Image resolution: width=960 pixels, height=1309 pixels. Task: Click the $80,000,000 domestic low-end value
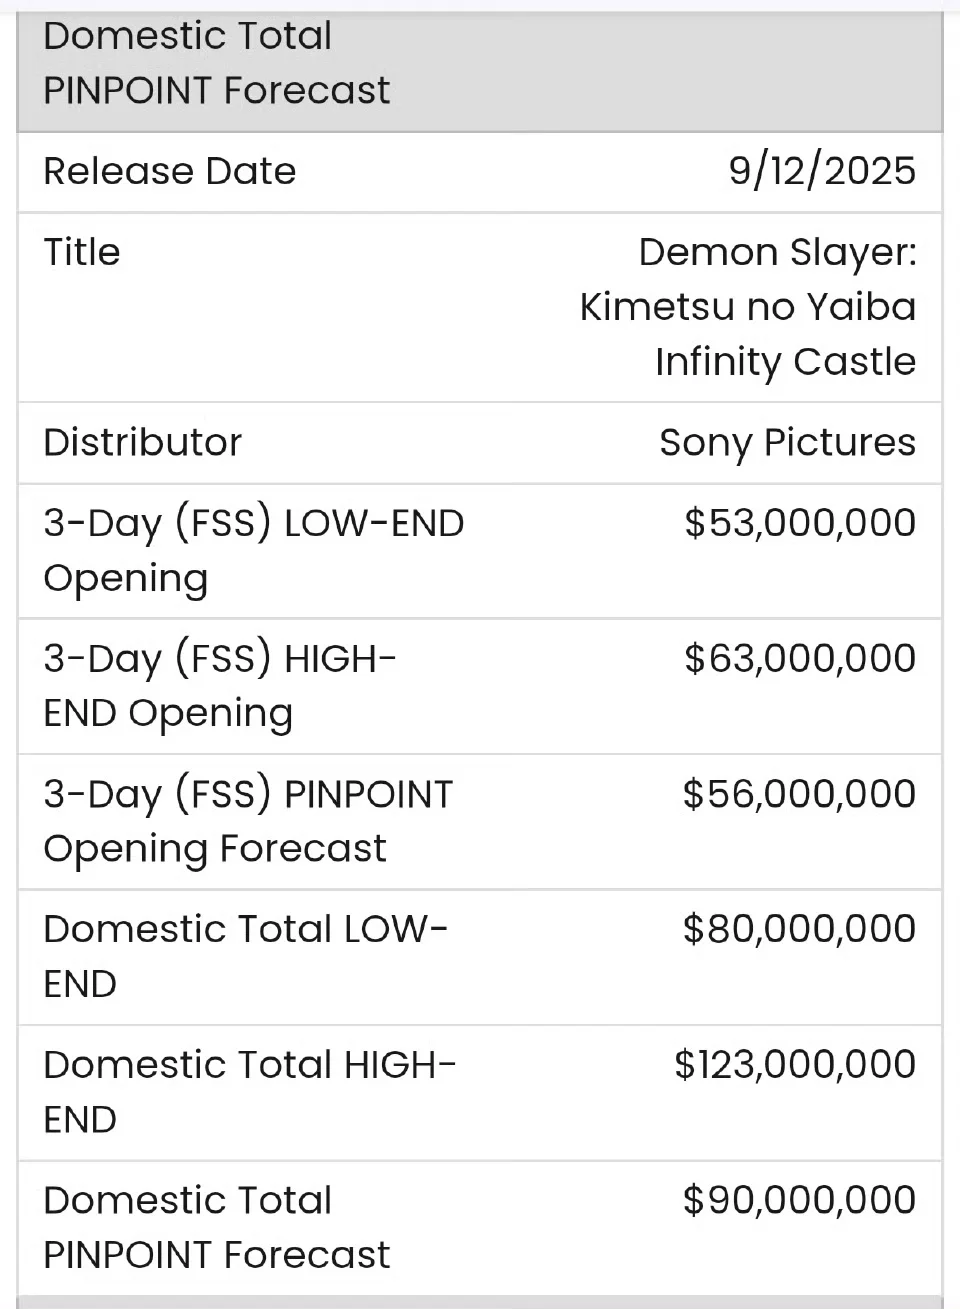pos(799,929)
